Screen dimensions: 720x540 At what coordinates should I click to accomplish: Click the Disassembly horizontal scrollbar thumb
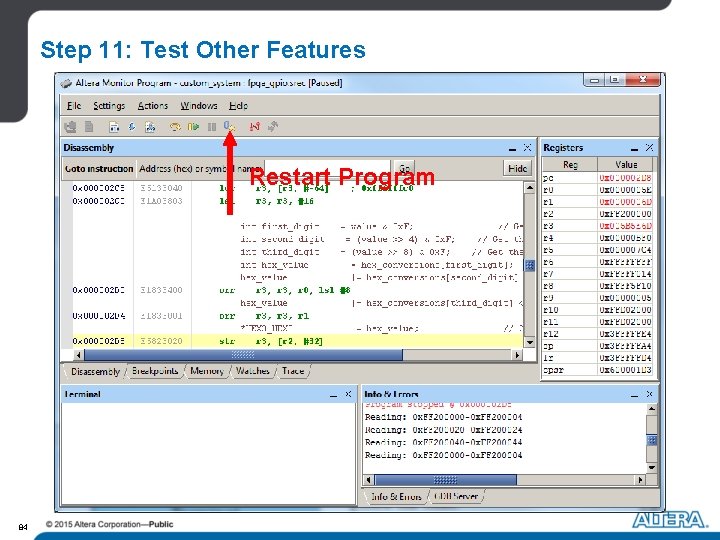pyautogui.click(x=243, y=354)
